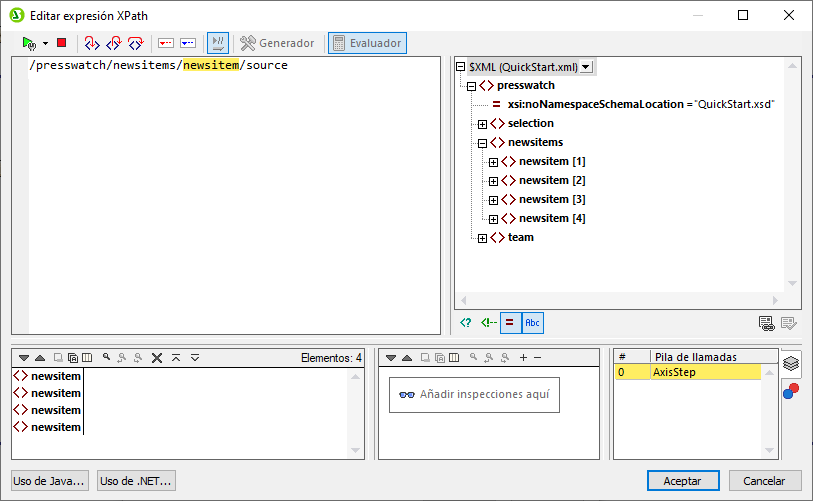
Task: Switch to Generador mode
Action: pos(277,43)
